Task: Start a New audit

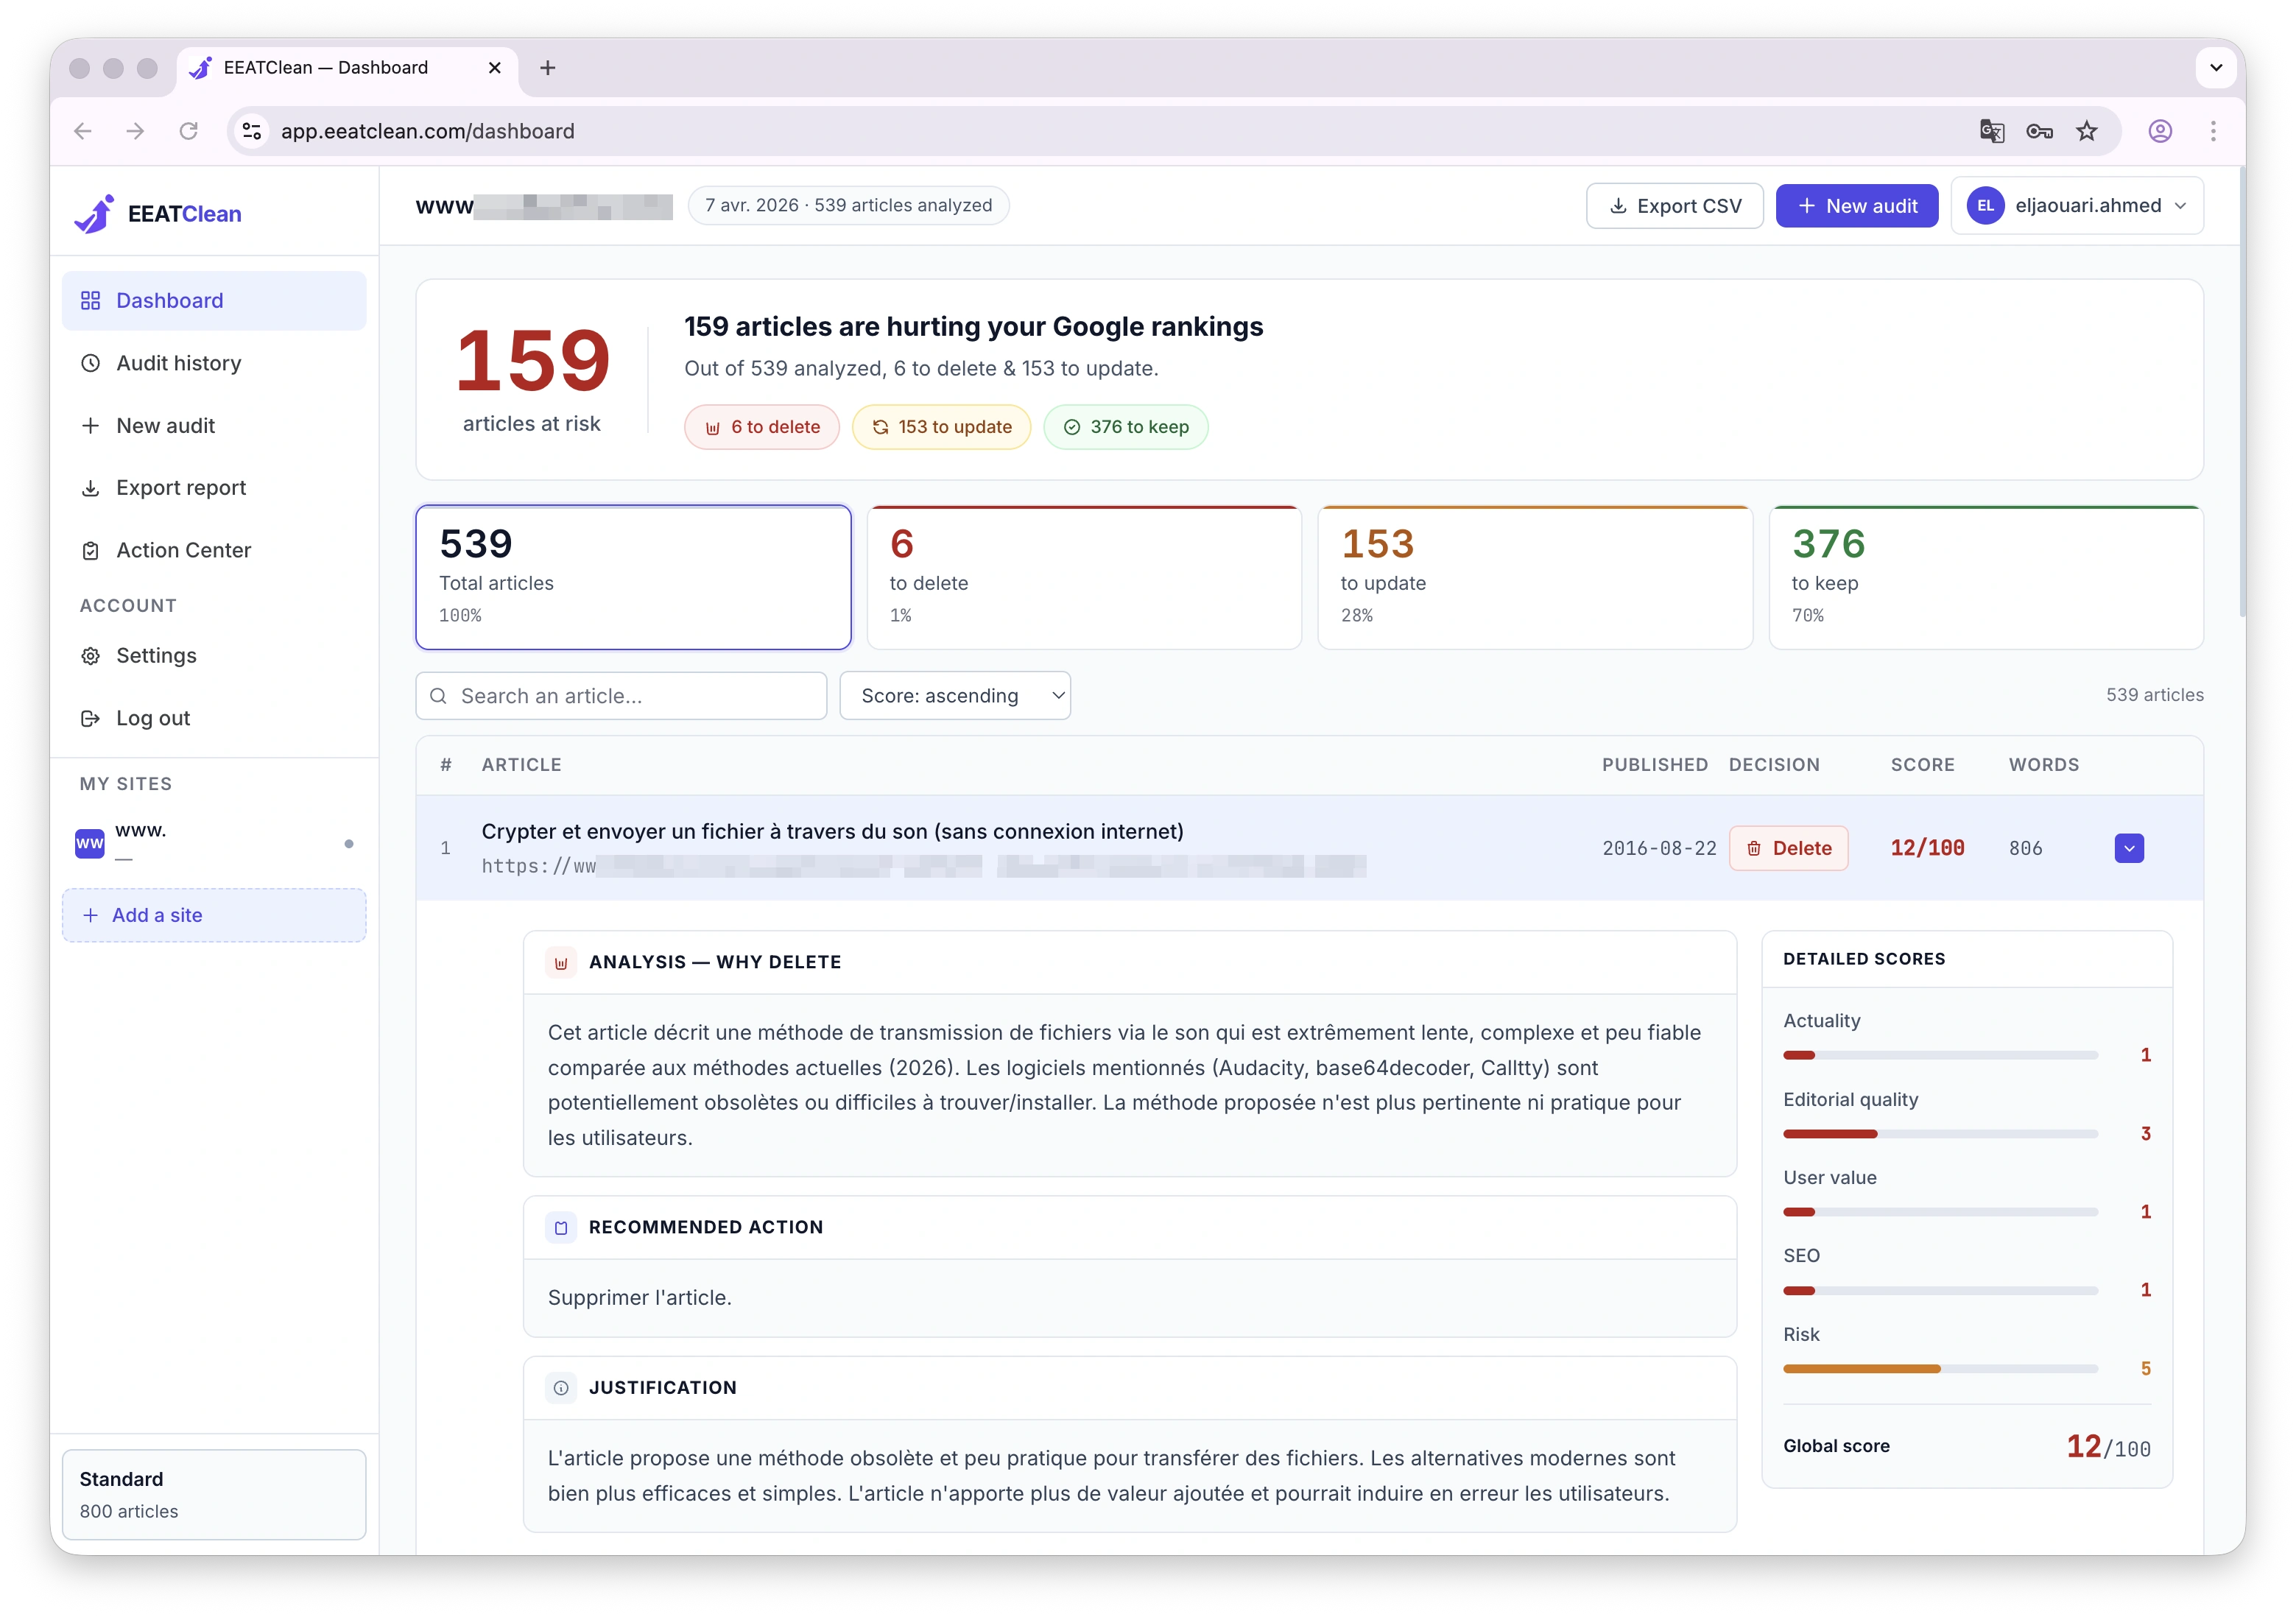Action: pyautogui.click(x=1857, y=205)
